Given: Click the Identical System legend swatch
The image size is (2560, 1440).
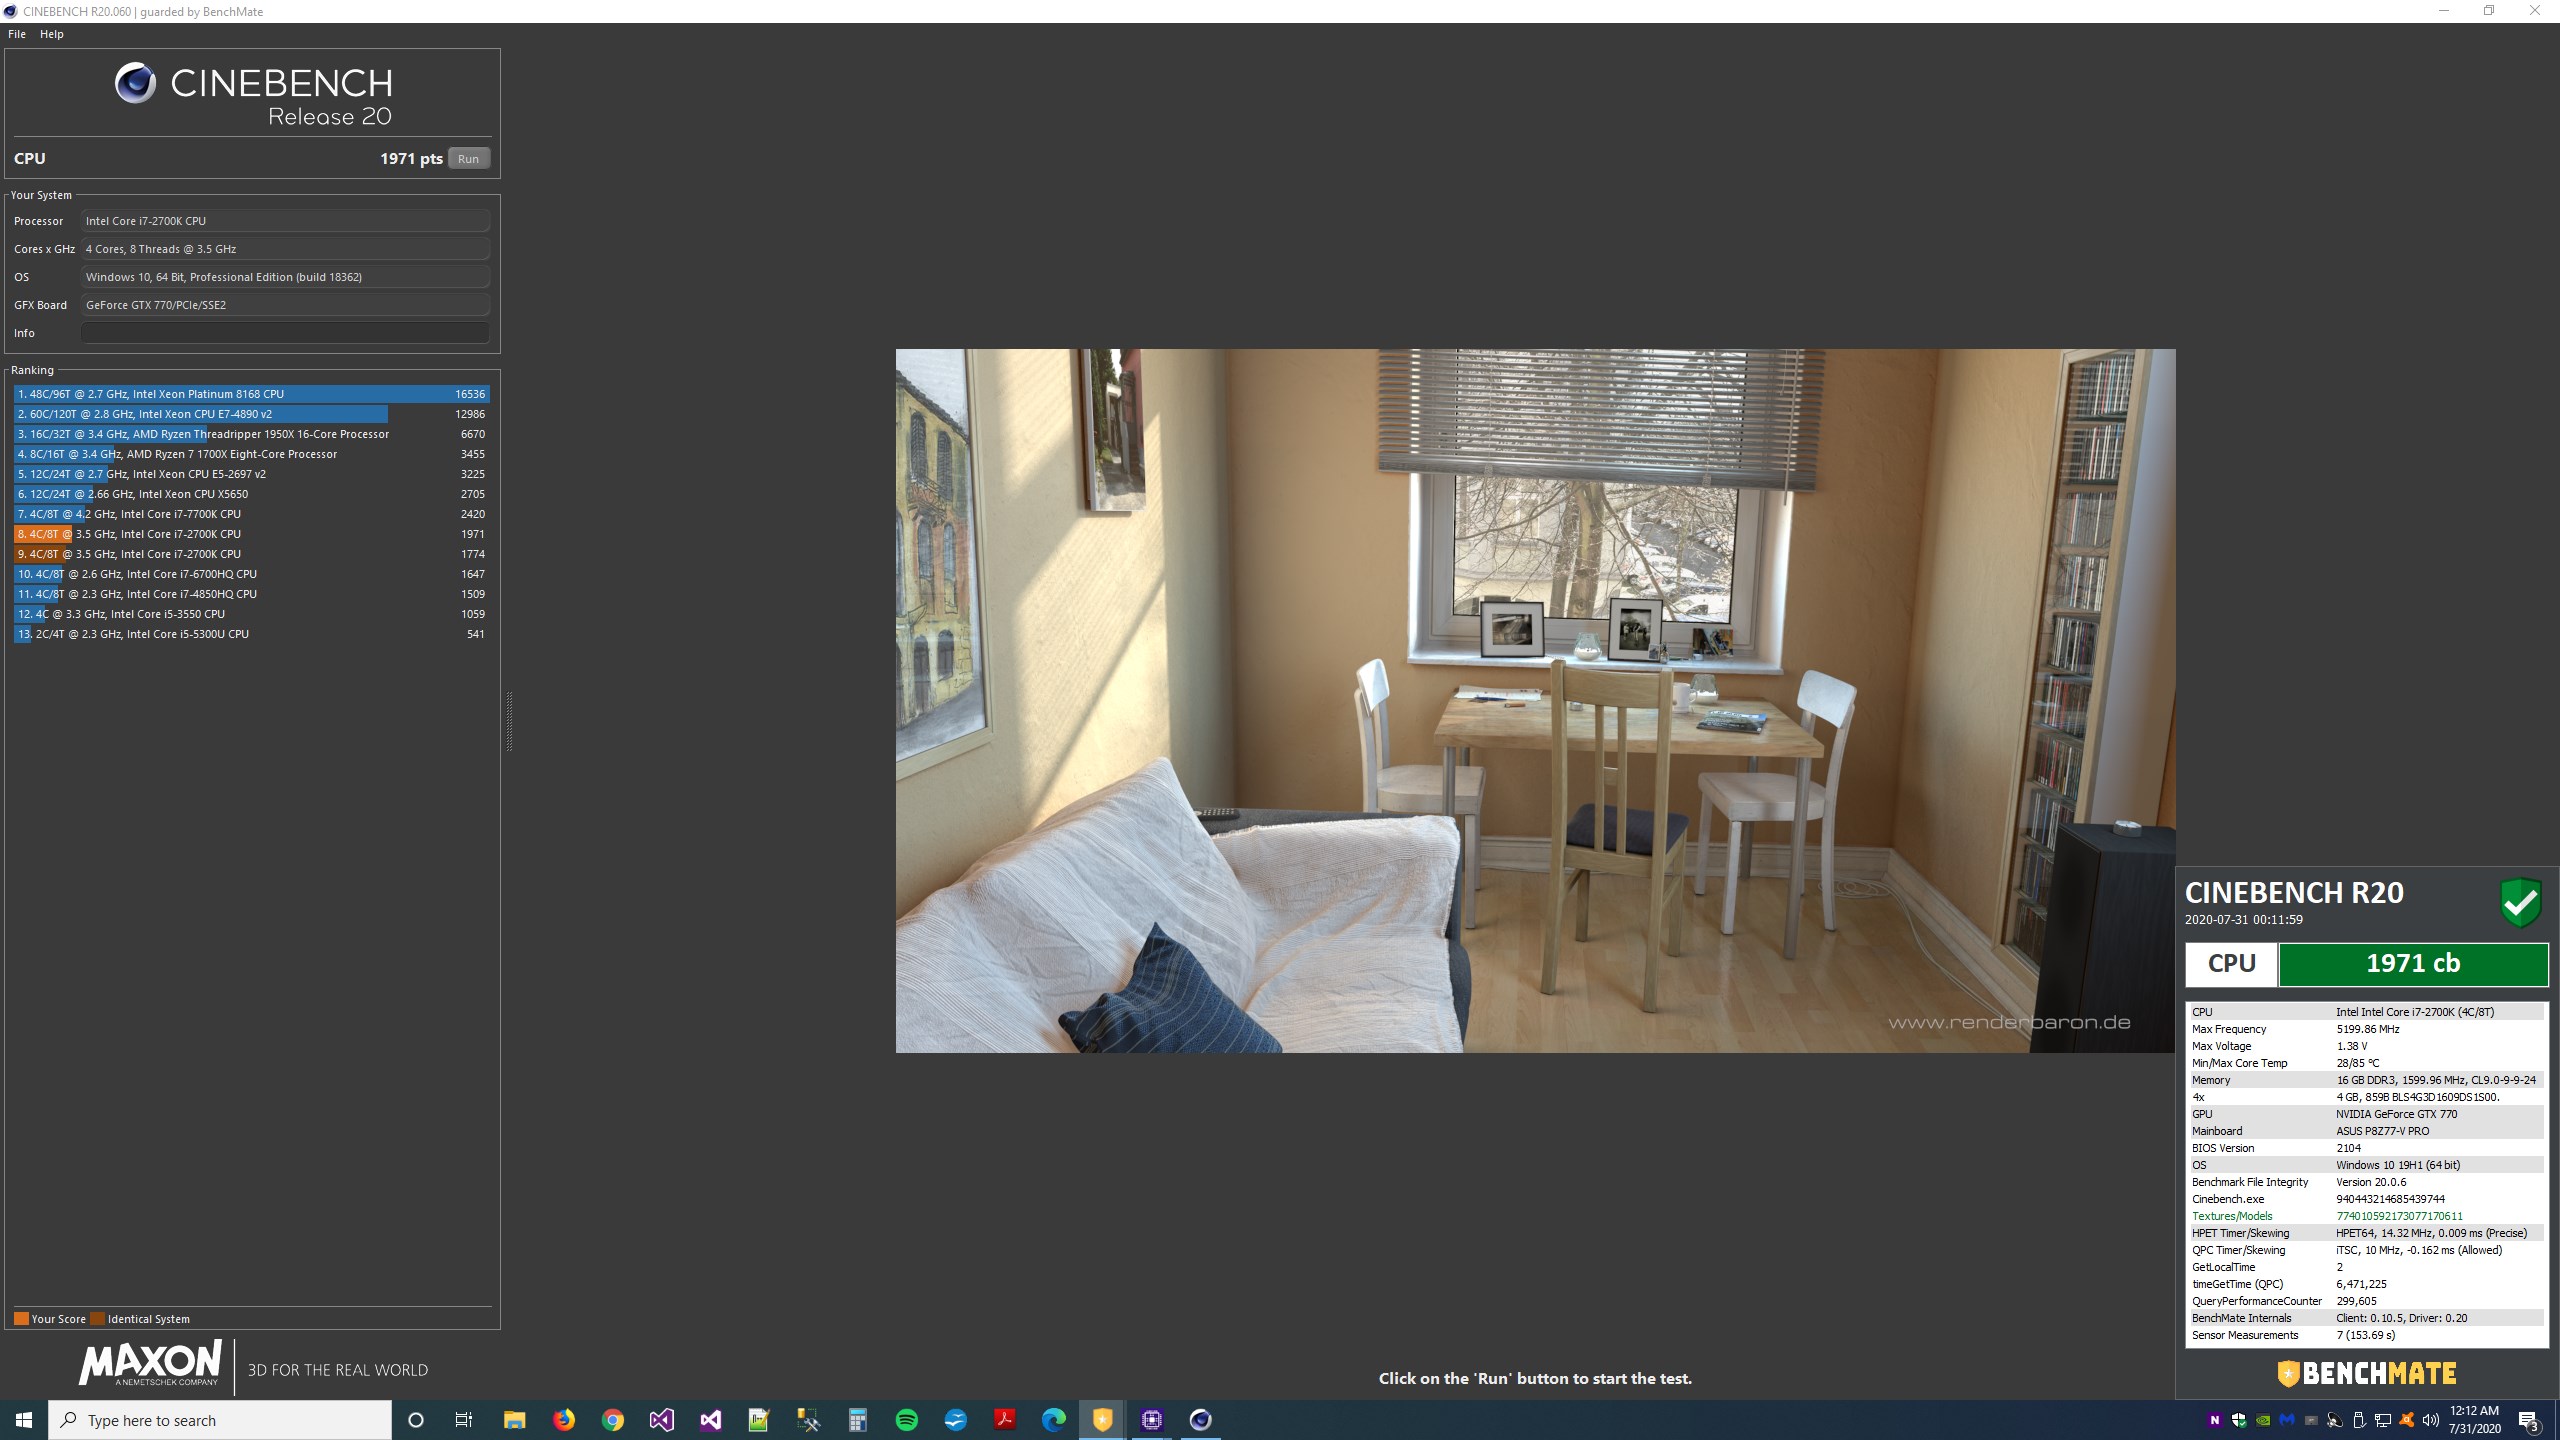Looking at the screenshot, I should pos(97,1319).
